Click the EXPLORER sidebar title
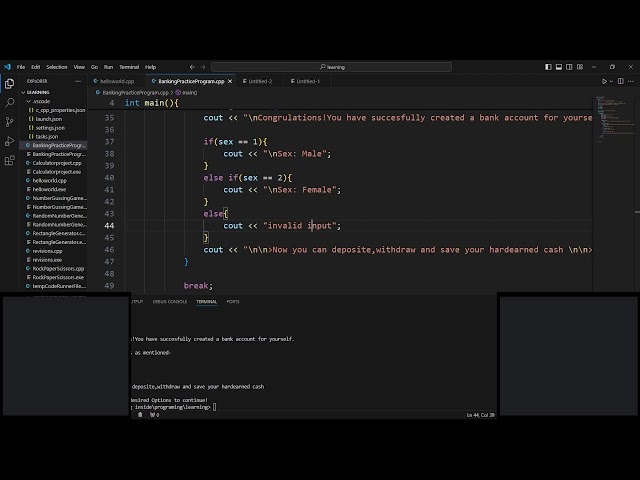 tap(37, 81)
